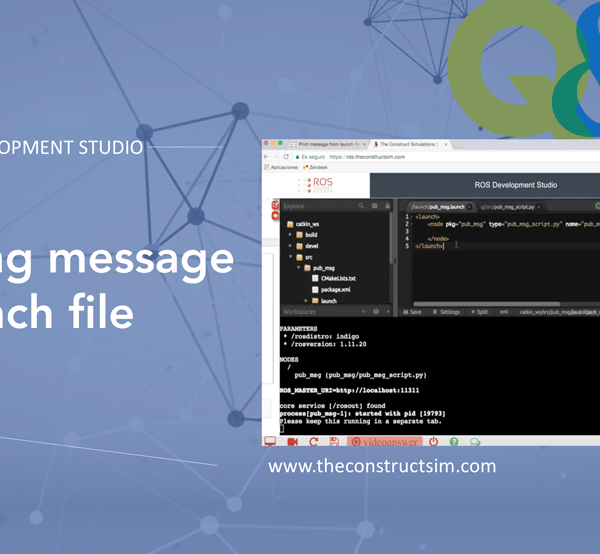Image resolution: width=600 pixels, height=554 pixels.
Task: Click the www.theconstructsim.com caption
Action: coord(382,467)
